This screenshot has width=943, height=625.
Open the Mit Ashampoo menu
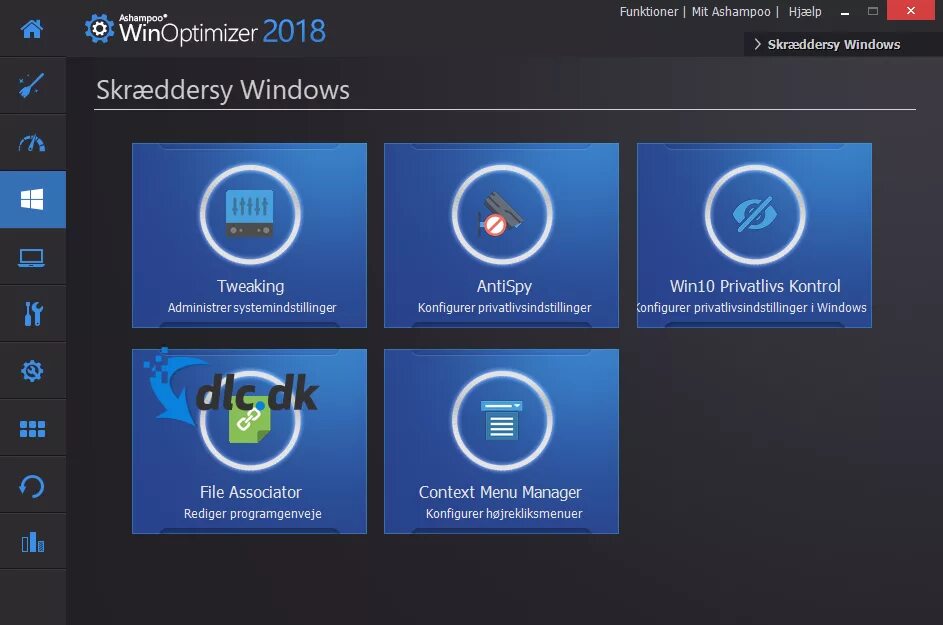click(731, 11)
